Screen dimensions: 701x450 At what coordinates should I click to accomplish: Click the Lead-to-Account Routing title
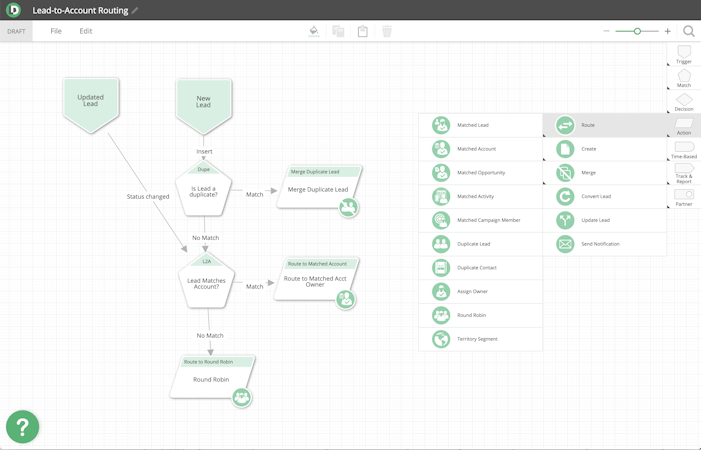pos(80,10)
